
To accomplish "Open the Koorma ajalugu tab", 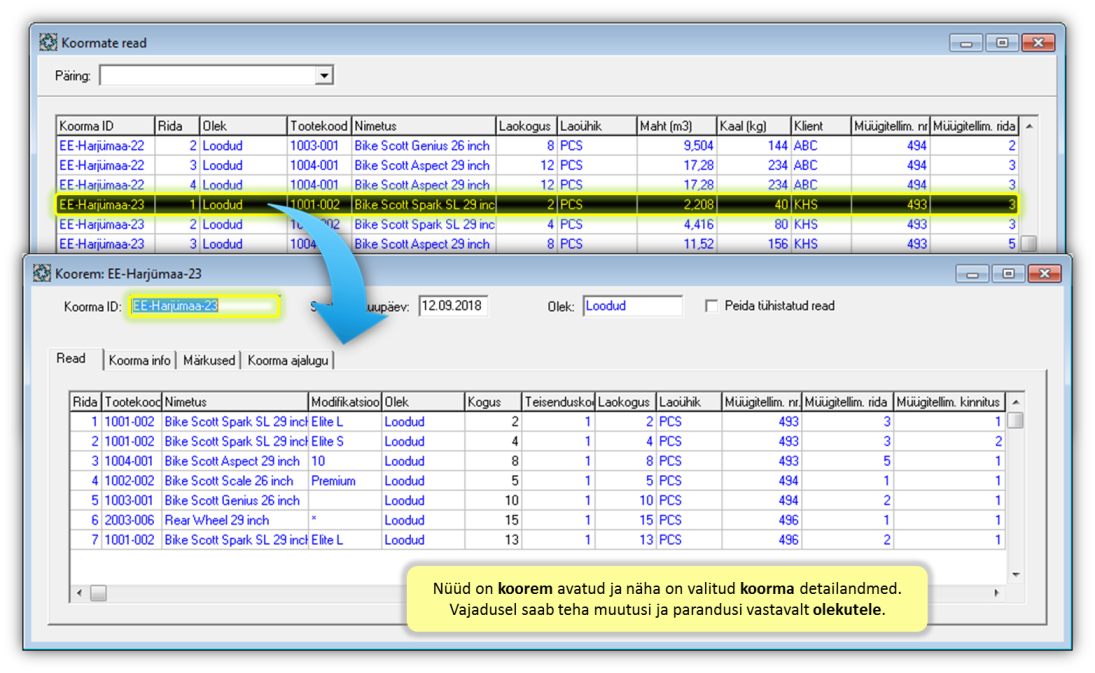I will (x=288, y=360).
